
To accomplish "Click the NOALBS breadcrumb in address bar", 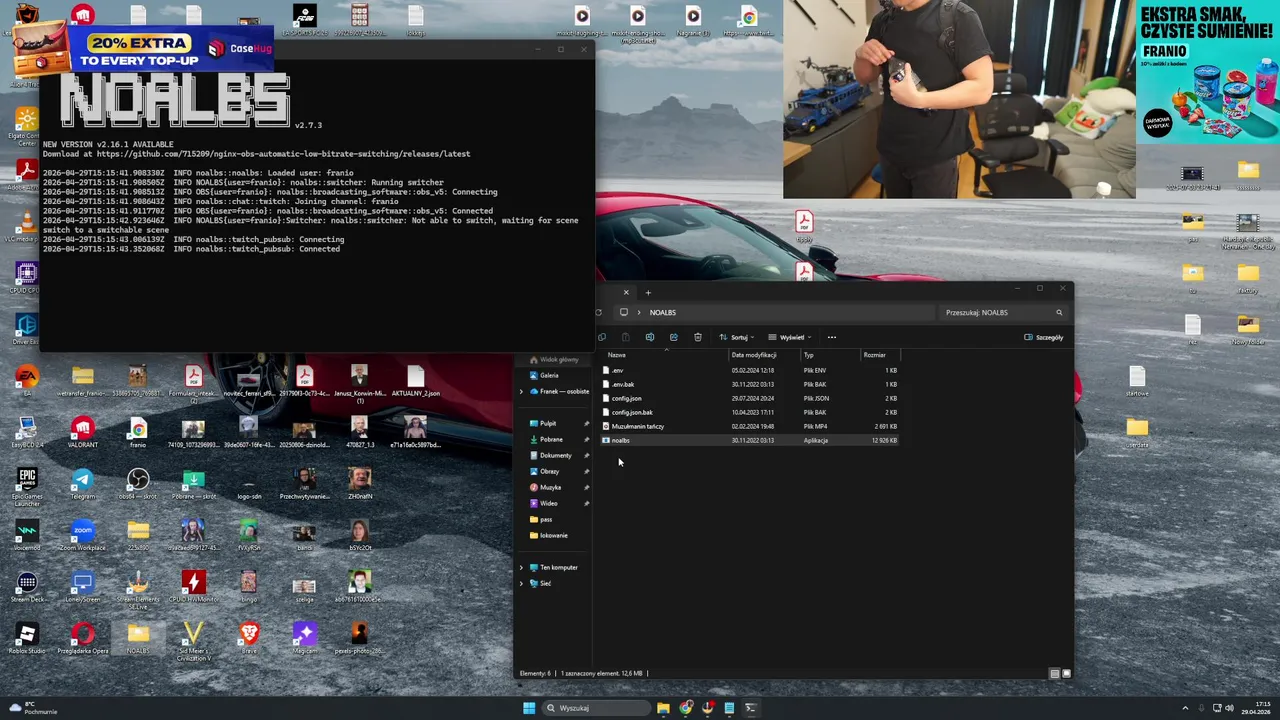I will click(x=662, y=312).
